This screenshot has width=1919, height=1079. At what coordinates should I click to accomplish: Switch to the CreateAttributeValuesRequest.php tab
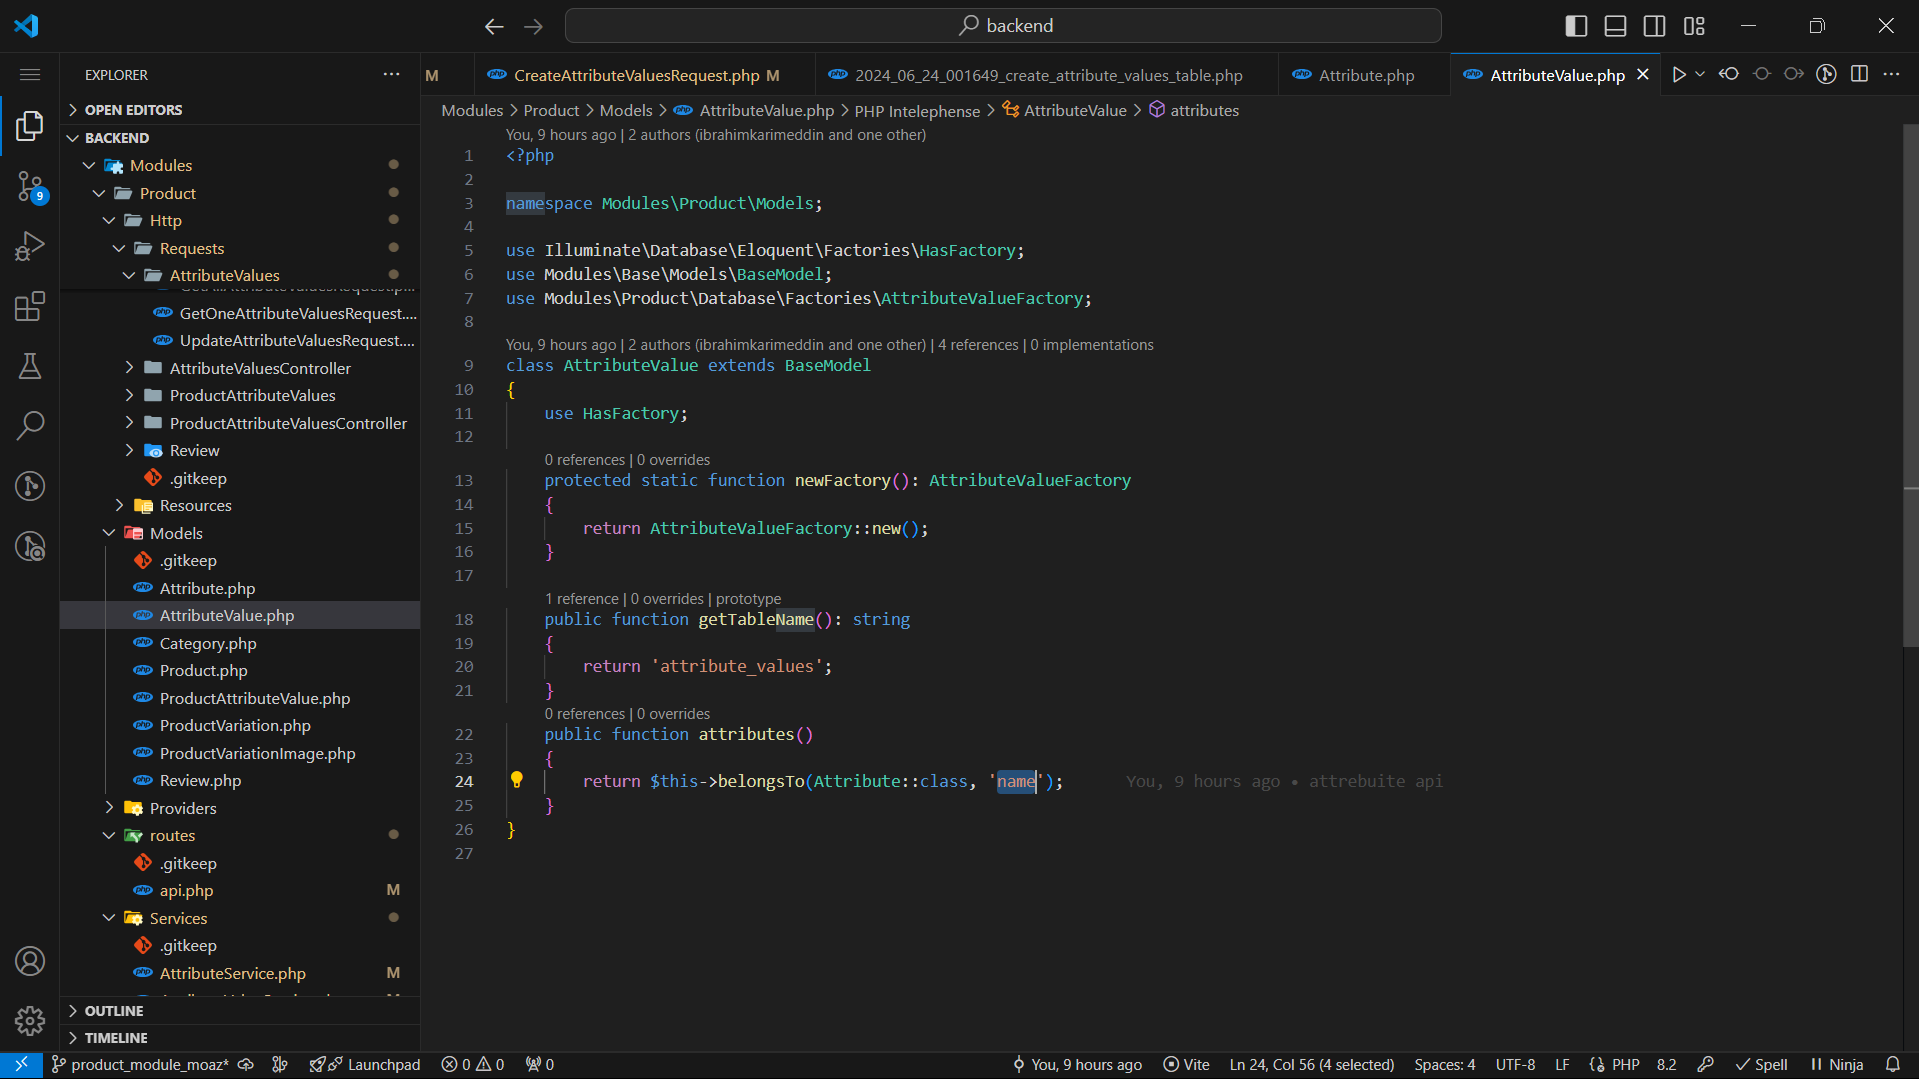[x=636, y=75]
